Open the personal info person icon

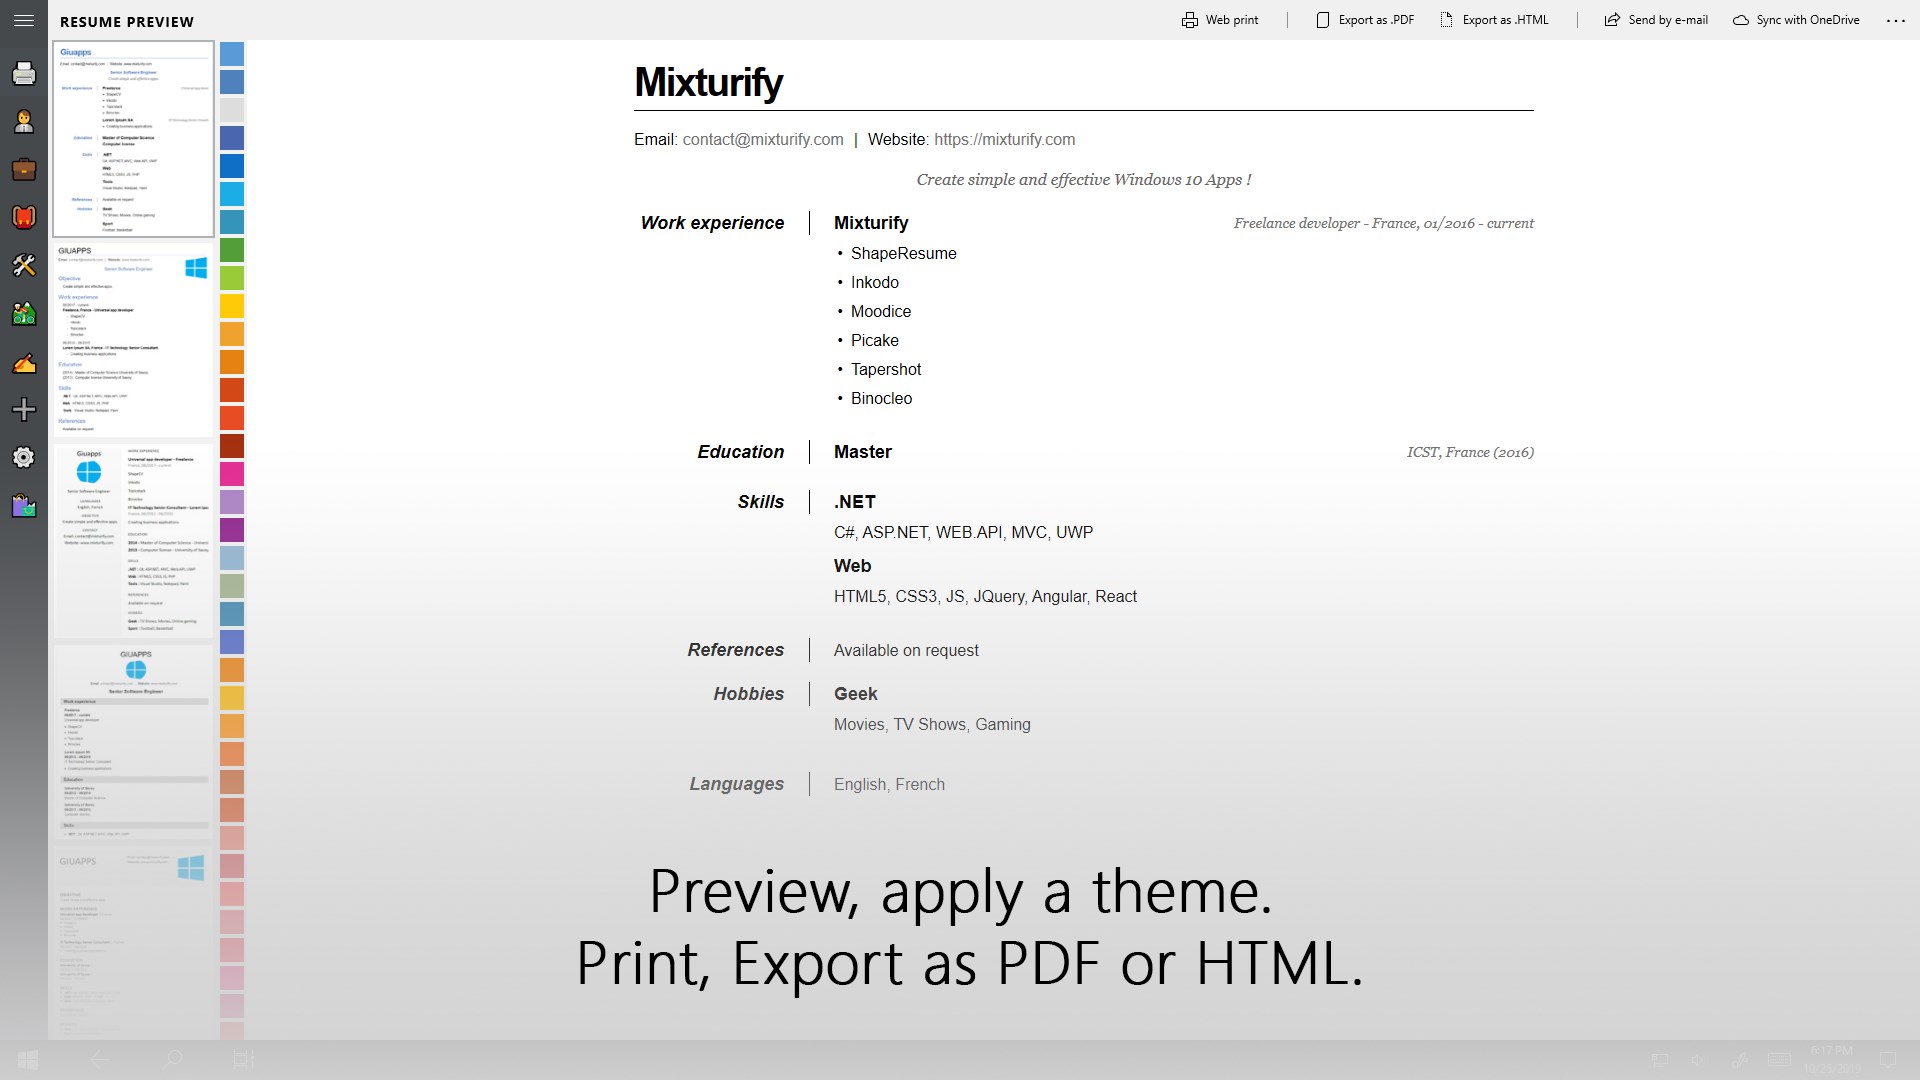pyautogui.click(x=24, y=121)
